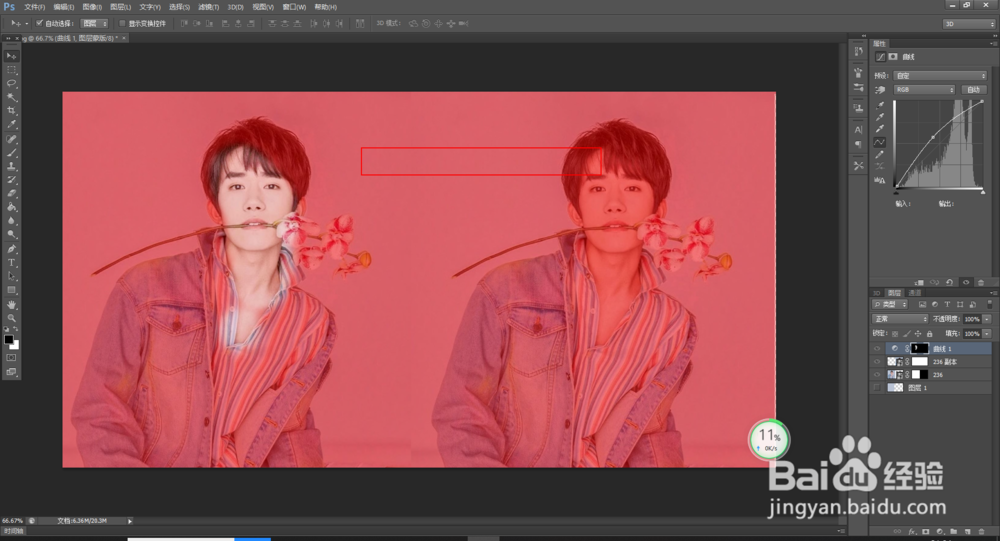Open the RGB channel dropdown
The height and width of the screenshot is (541, 1000).
click(924, 90)
